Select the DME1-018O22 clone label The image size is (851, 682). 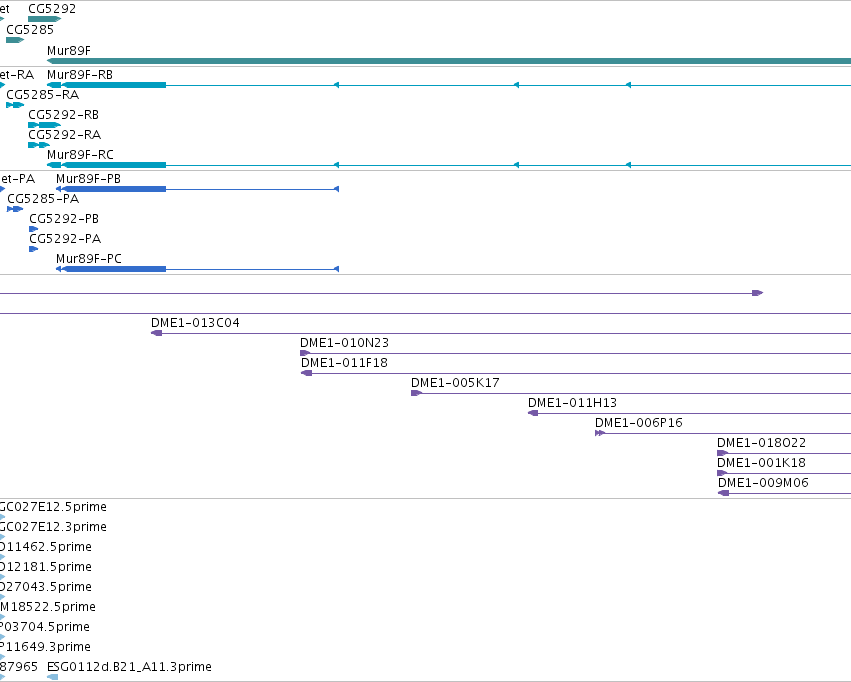point(761,443)
